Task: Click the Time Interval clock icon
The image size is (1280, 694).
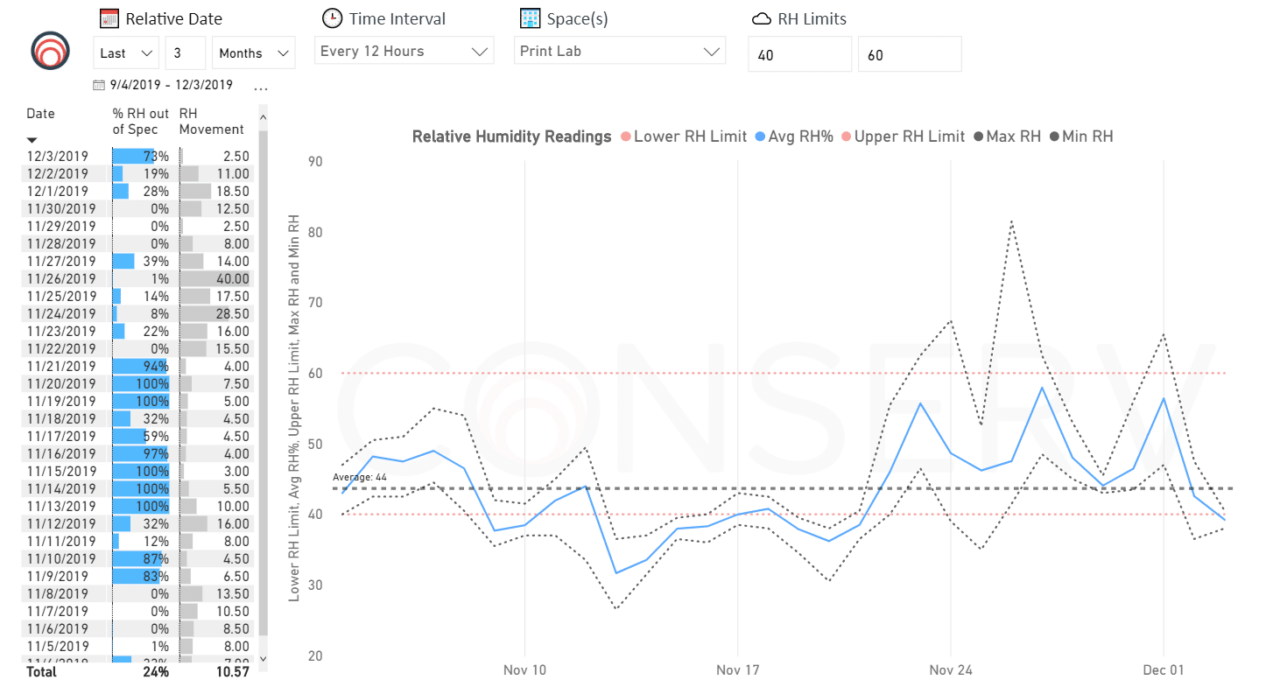Action: point(330,17)
